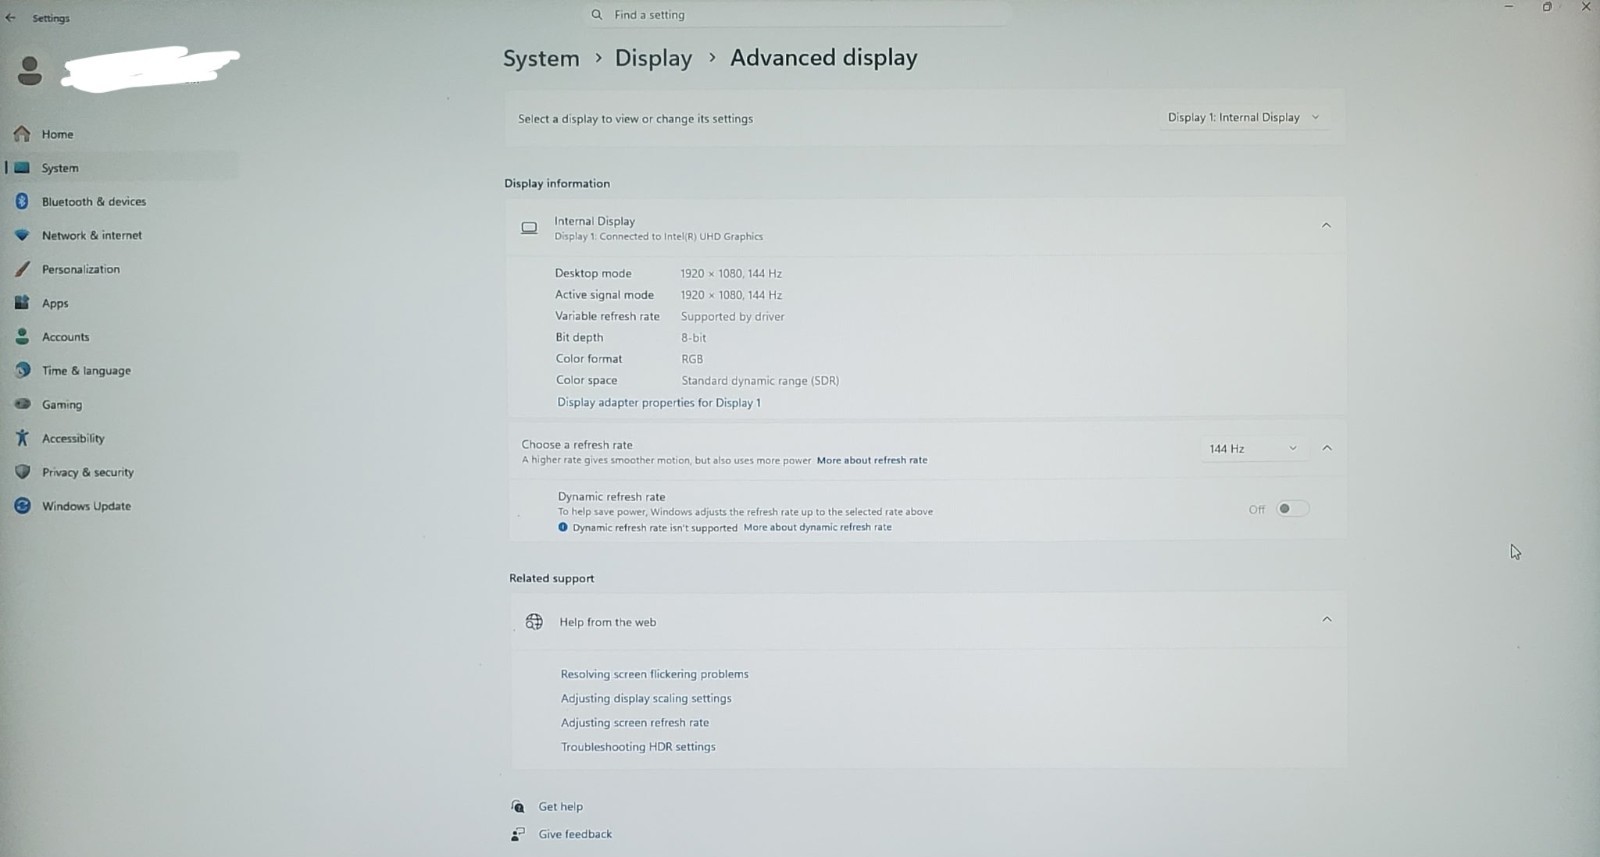Viewport: 1600px width, 857px height.
Task: Click the Help from the web globe icon
Action: [534, 622]
